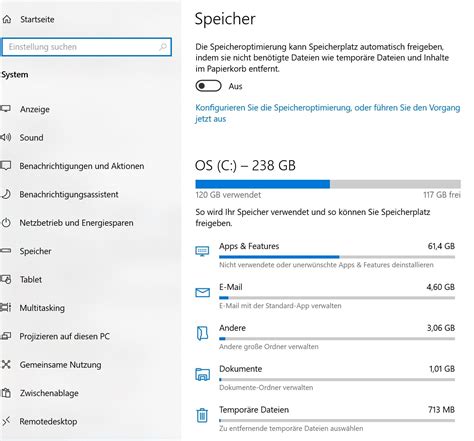Click the Sound speaker icon
The width and height of the screenshot is (474, 441).
[6, 137]
